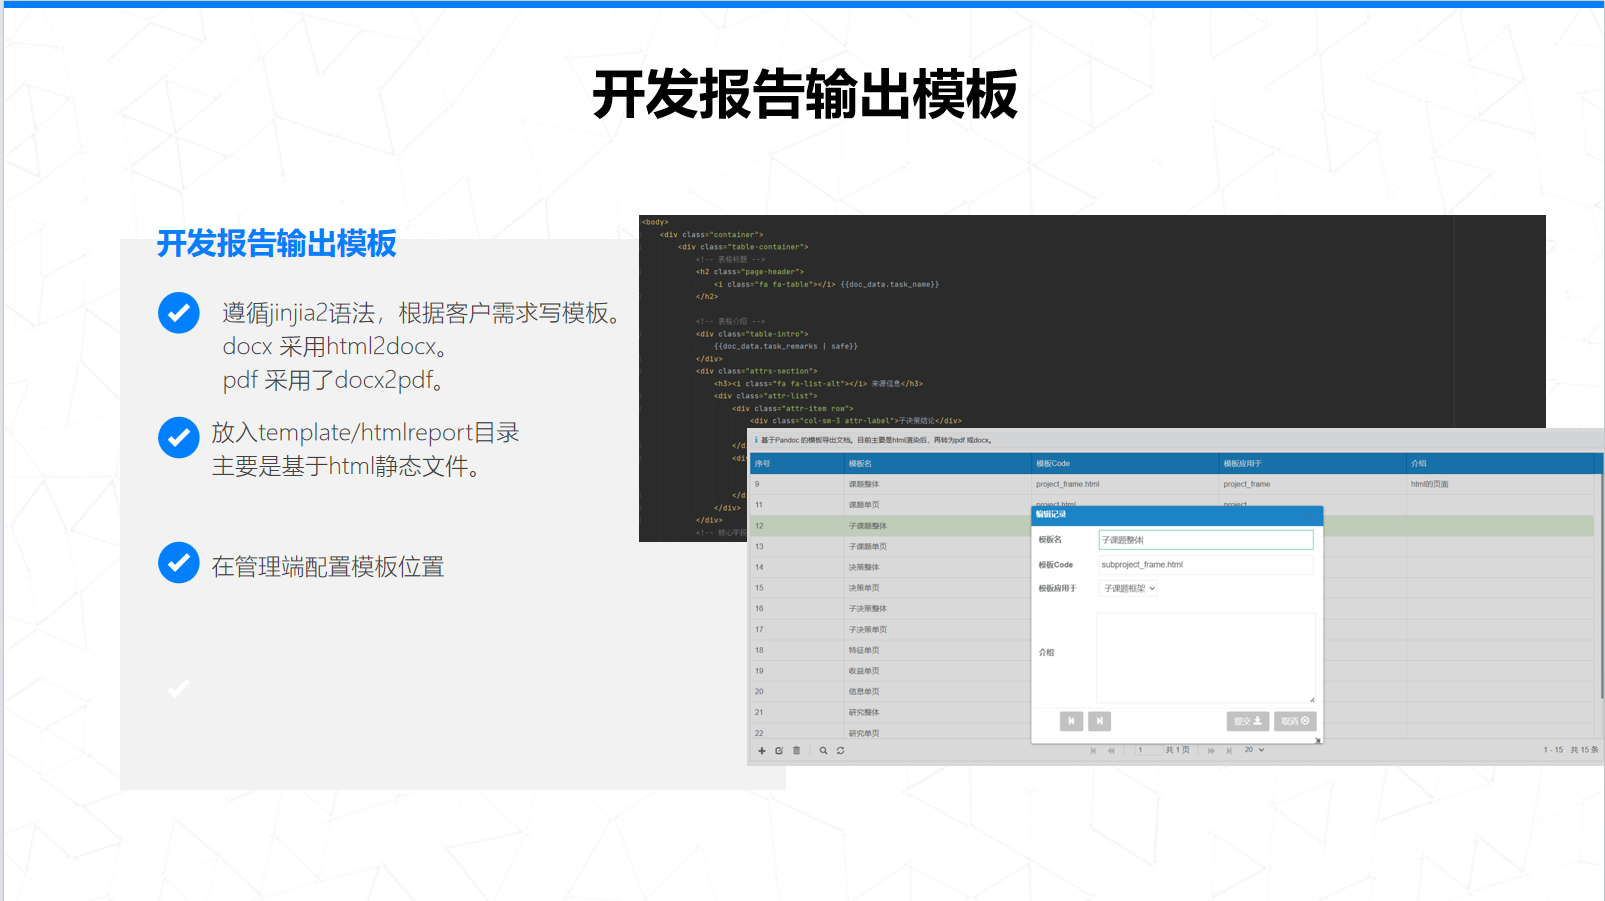Viewport: 1605px width, 901px height.
Task: Edit the selected template row
Action: pos(779,750)
